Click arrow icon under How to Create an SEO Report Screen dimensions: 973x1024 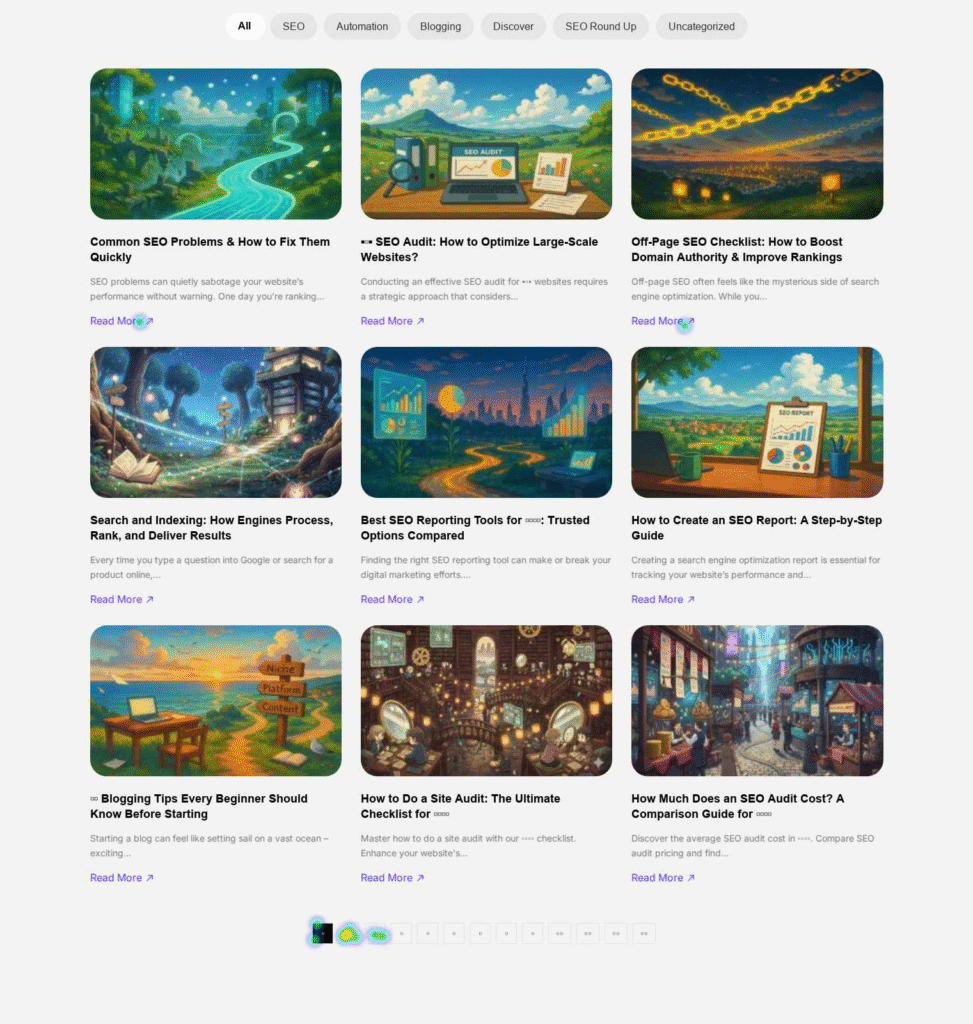[691, 600]
